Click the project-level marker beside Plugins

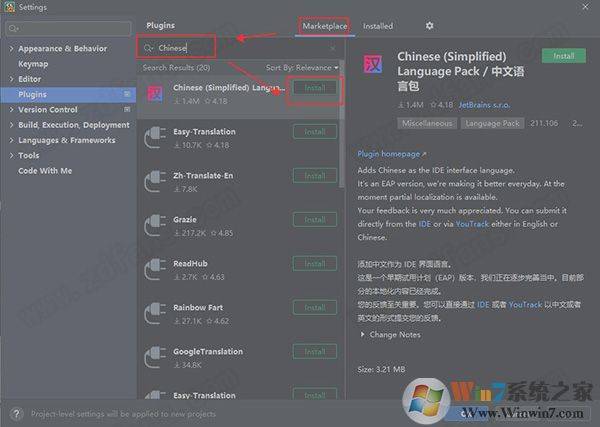(x=127, y=94)
